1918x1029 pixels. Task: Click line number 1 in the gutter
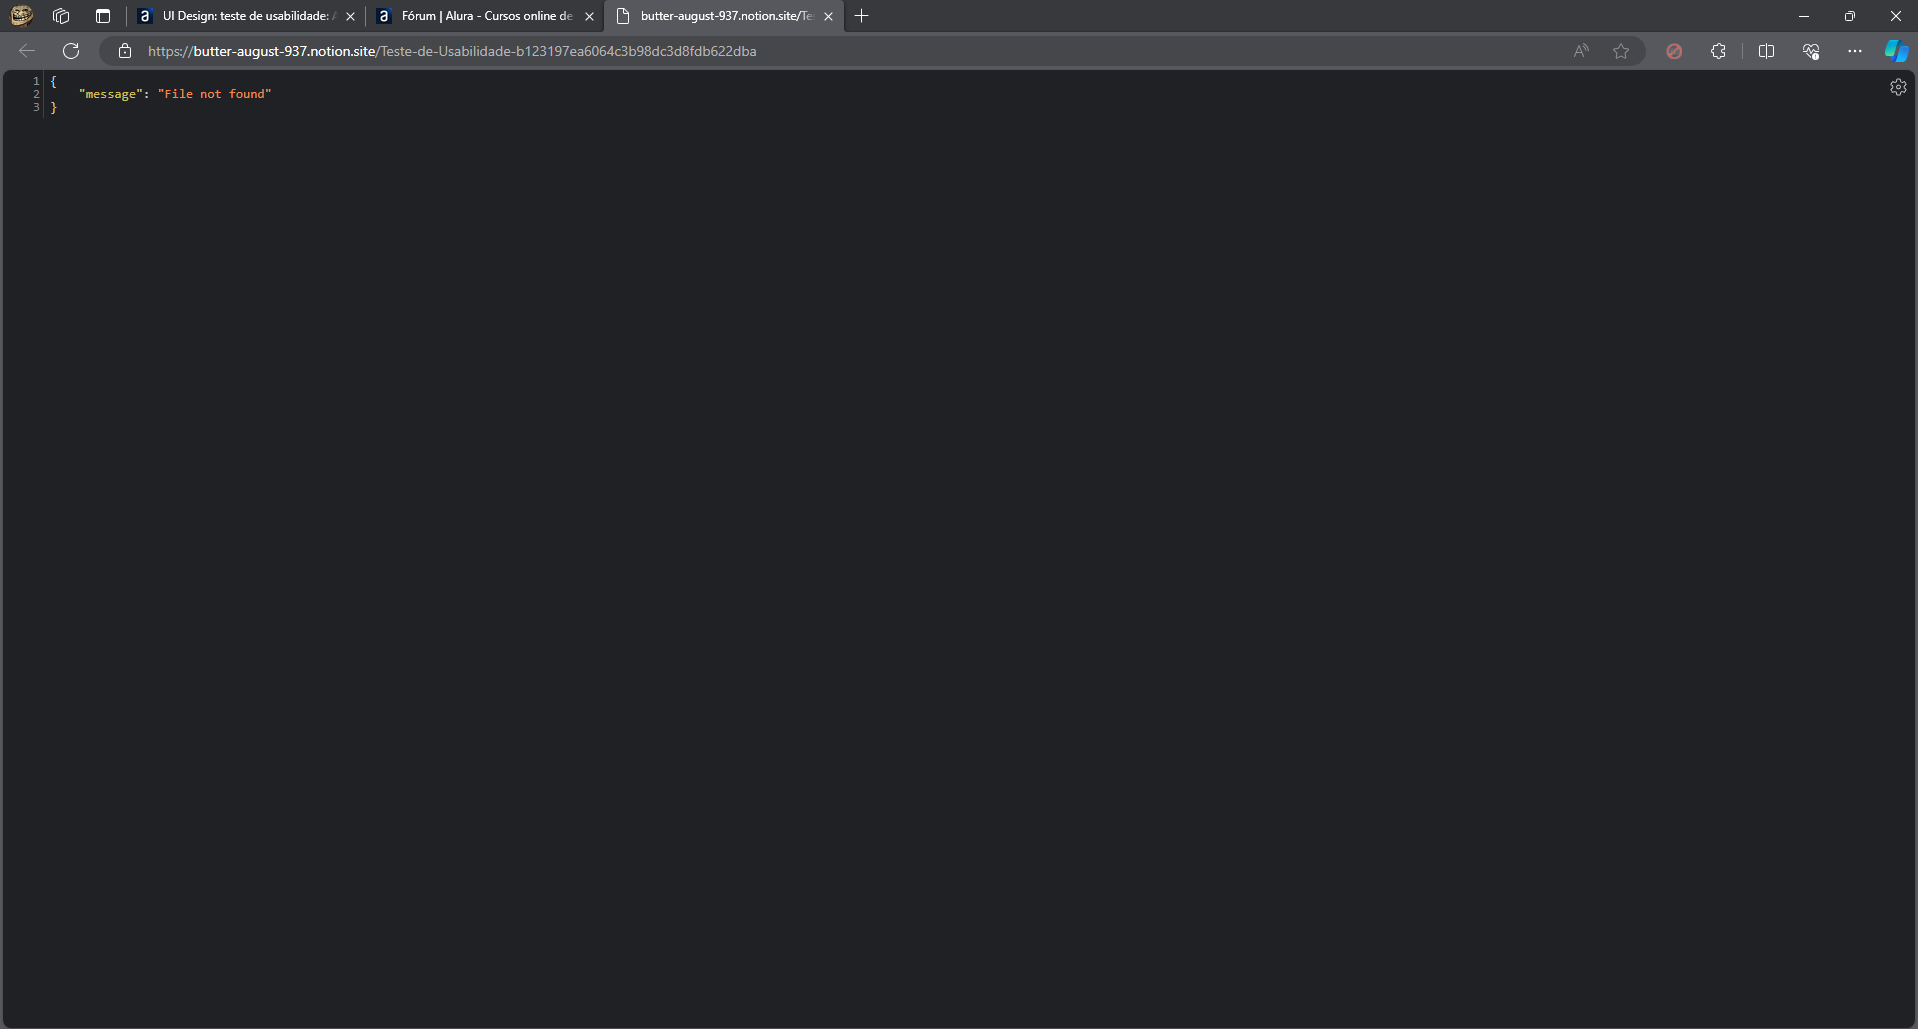point(36,81)
